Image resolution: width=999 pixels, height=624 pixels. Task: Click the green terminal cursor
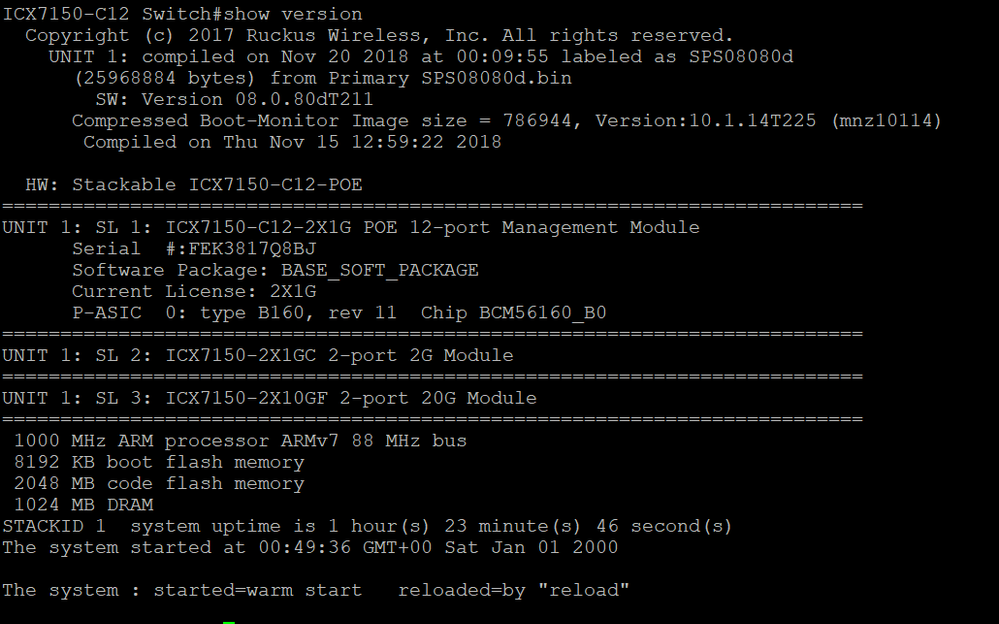click(228, 621)
